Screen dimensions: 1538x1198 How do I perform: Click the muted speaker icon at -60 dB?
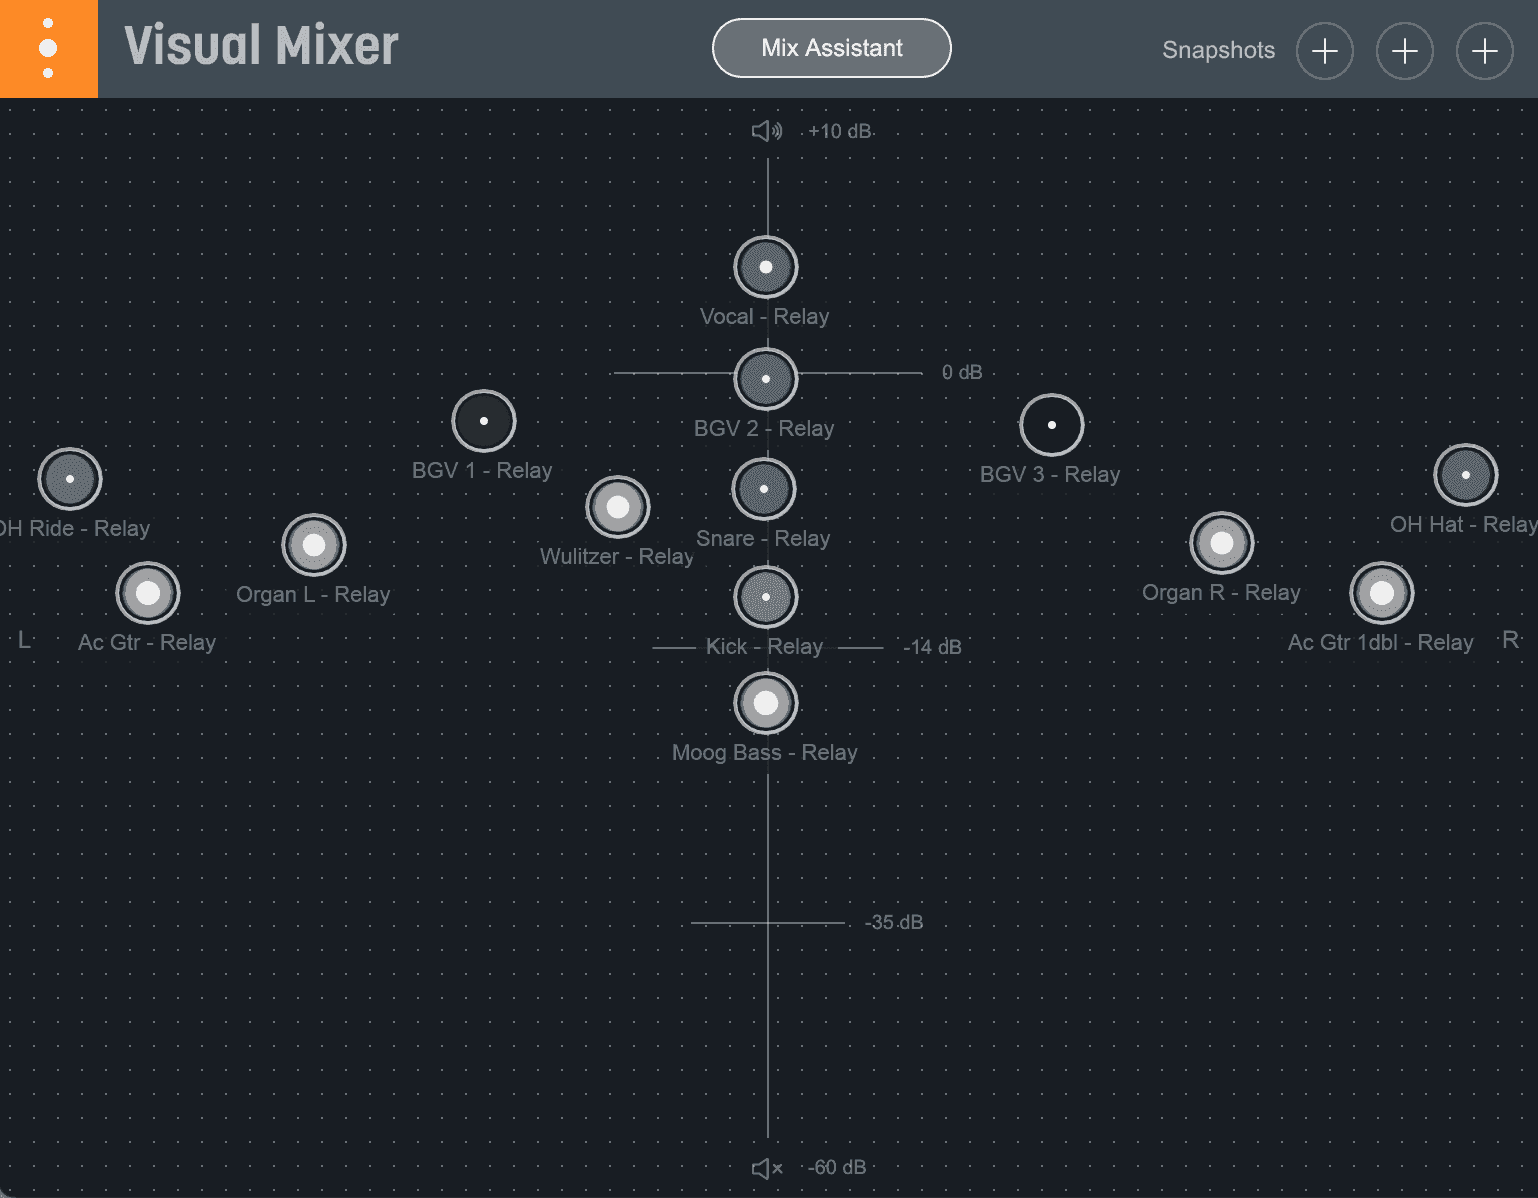767,1168
